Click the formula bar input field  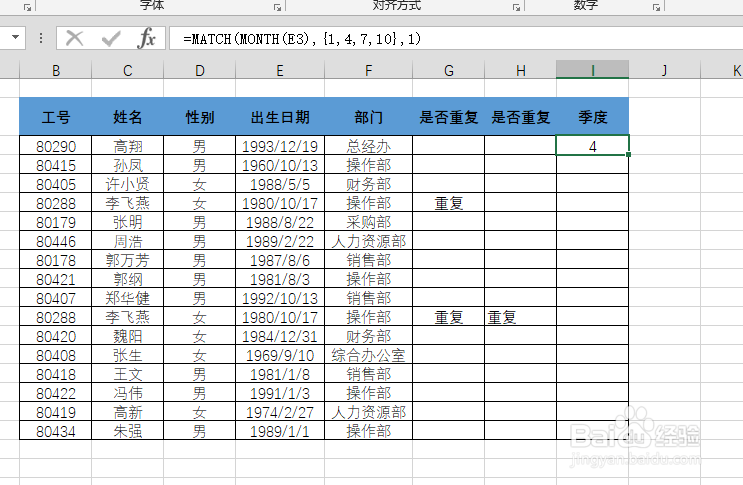(455, 38)
